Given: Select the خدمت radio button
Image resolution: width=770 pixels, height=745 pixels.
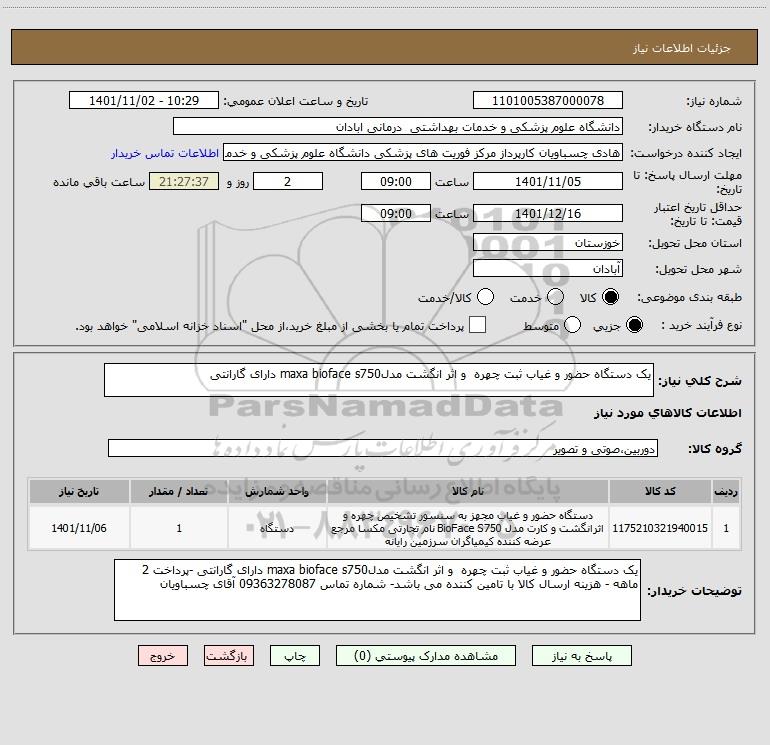Looking at the screenshot, I should click(555, 297).
